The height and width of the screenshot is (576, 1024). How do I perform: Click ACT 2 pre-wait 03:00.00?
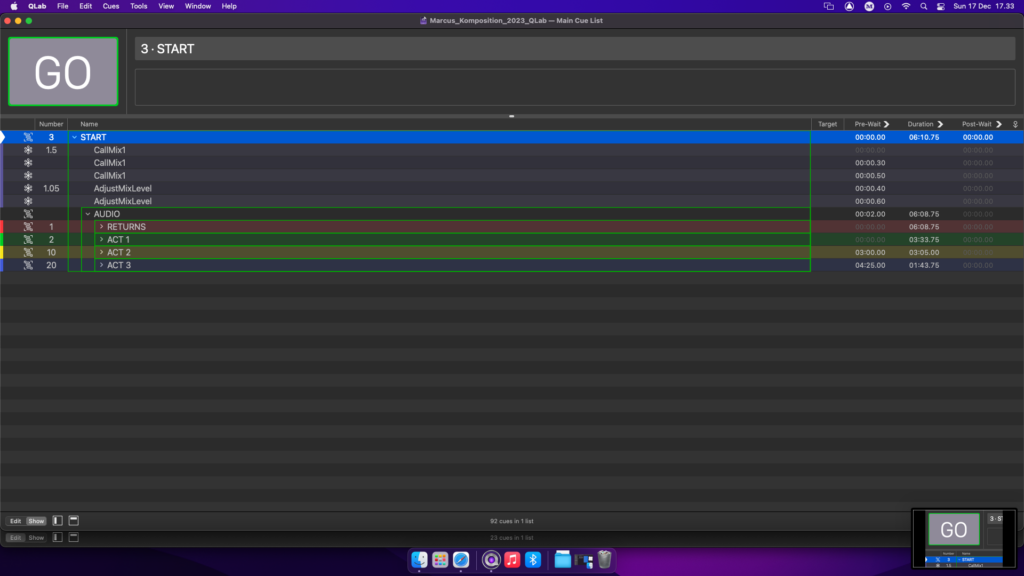coord(871,252)
